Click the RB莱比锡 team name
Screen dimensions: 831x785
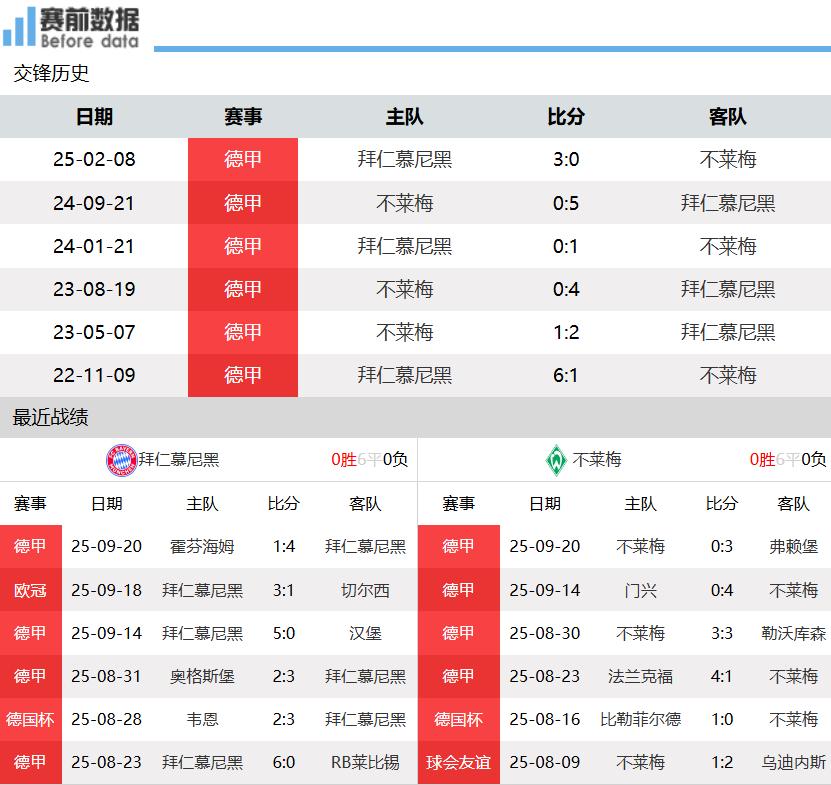365,762
